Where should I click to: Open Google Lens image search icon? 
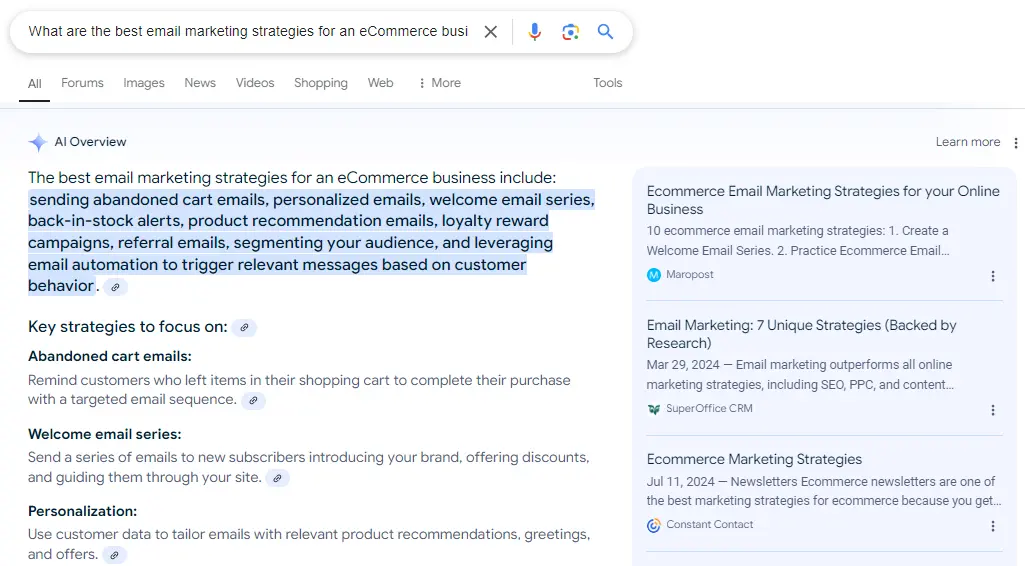[570, 32]
